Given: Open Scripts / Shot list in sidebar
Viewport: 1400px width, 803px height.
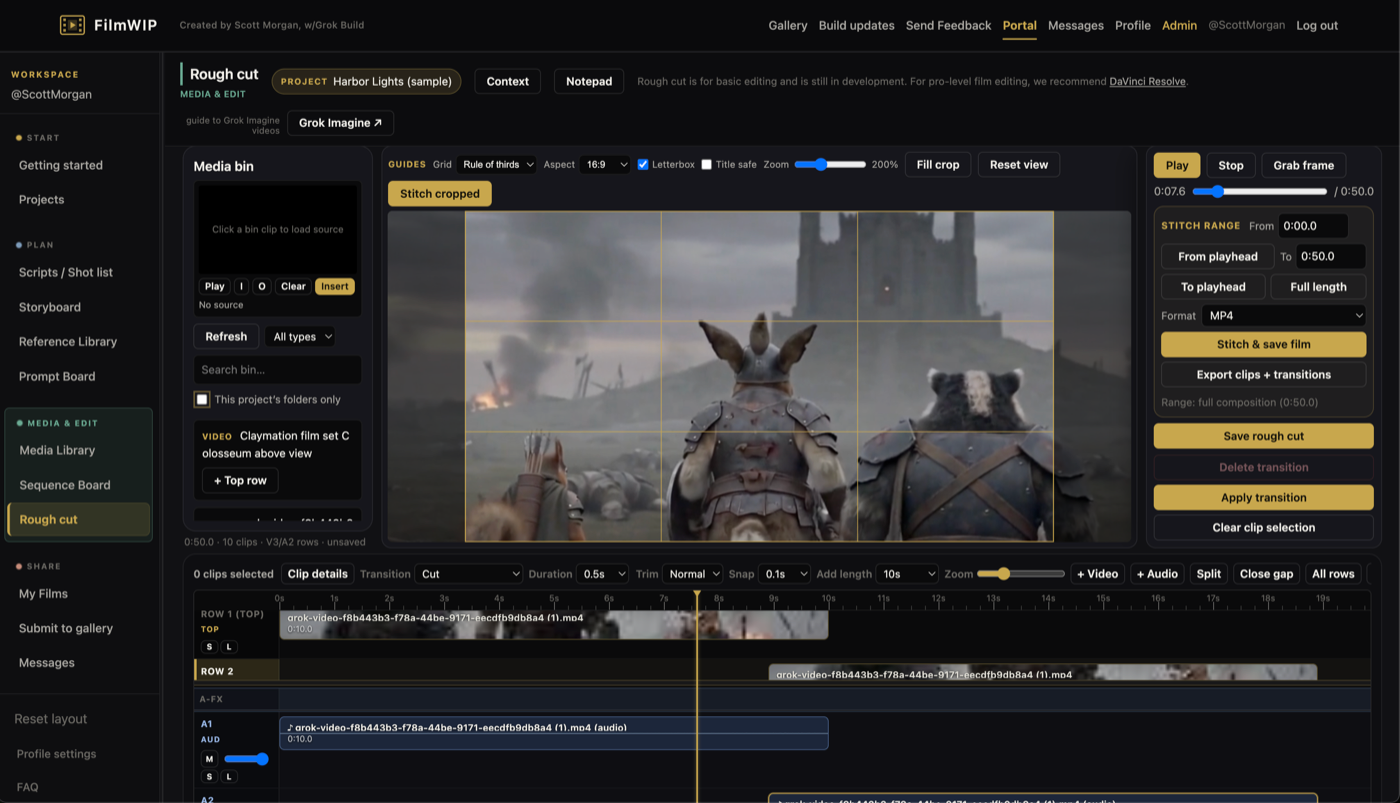Looking at the screenshot, I should pyautogui.click(x=66, y=272).
